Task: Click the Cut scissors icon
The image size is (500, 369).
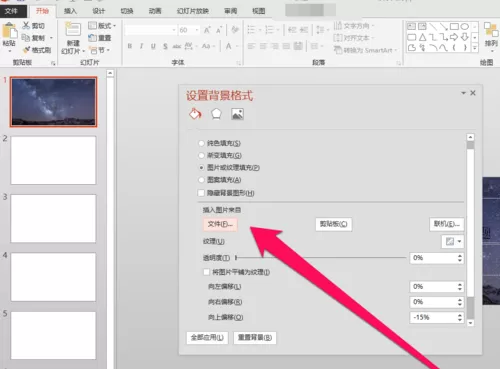Action: [x=26, y=25]
